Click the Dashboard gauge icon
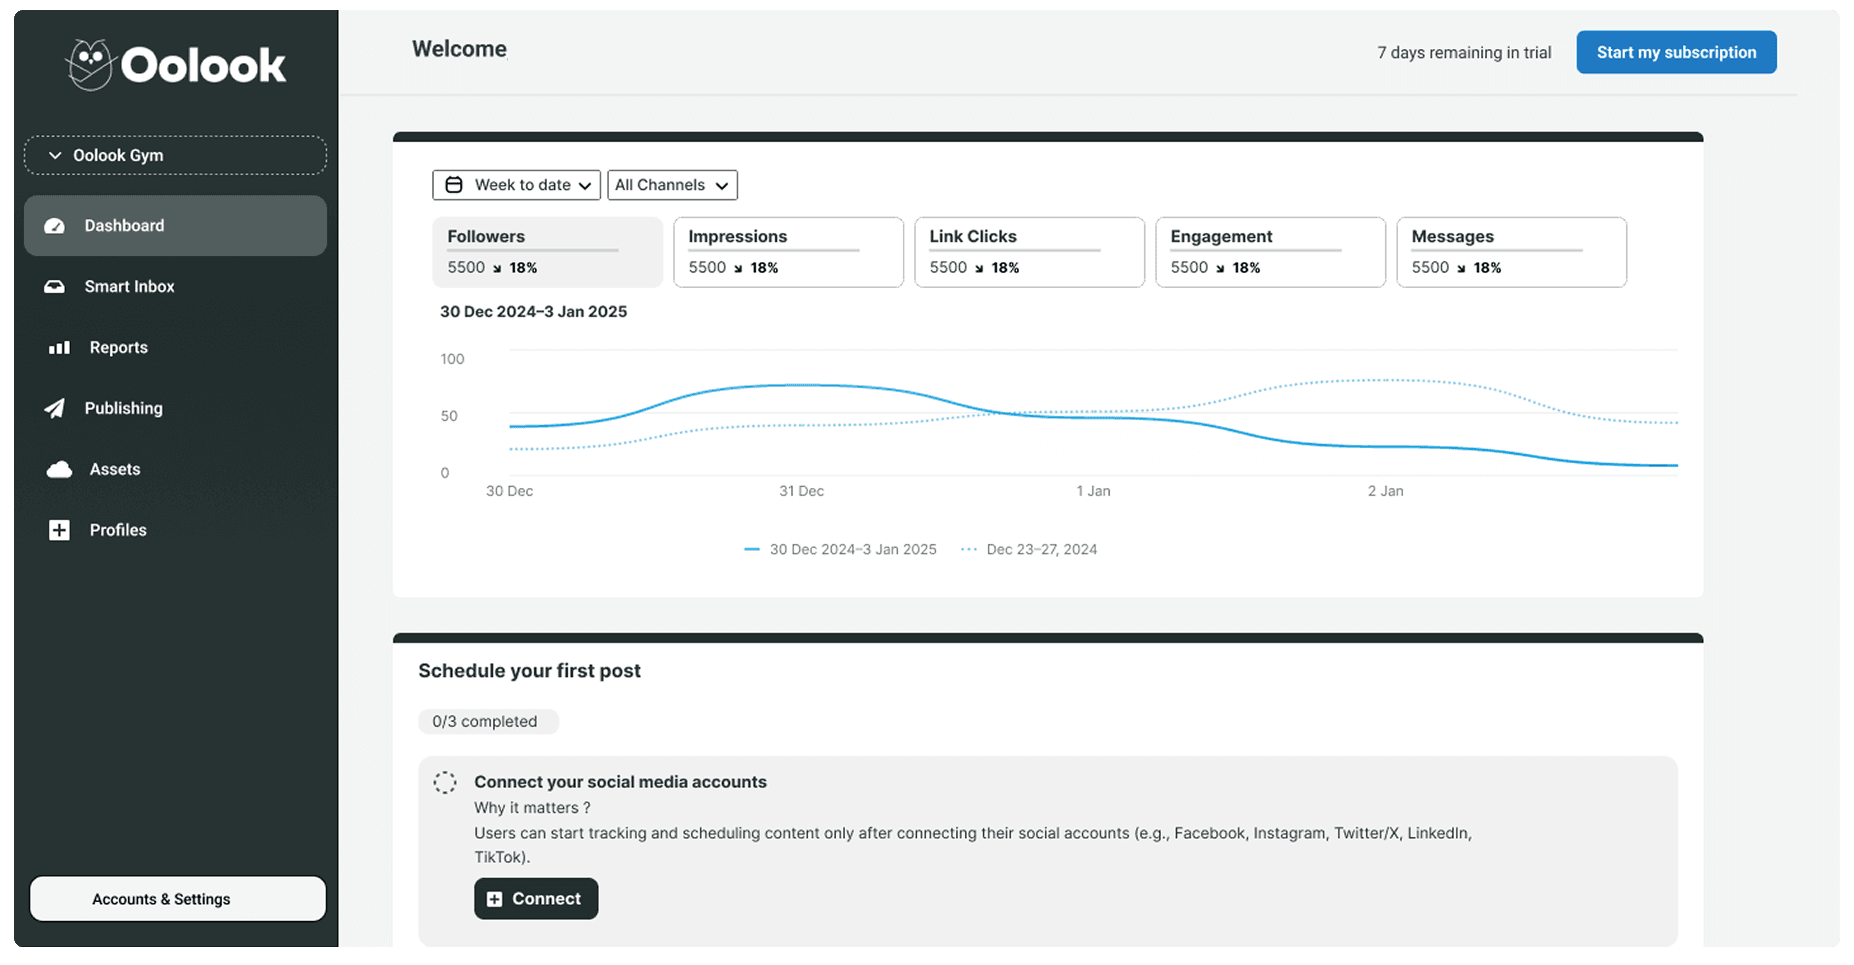Viewport: 1854px width, 965px height. [x=55, y=226]
